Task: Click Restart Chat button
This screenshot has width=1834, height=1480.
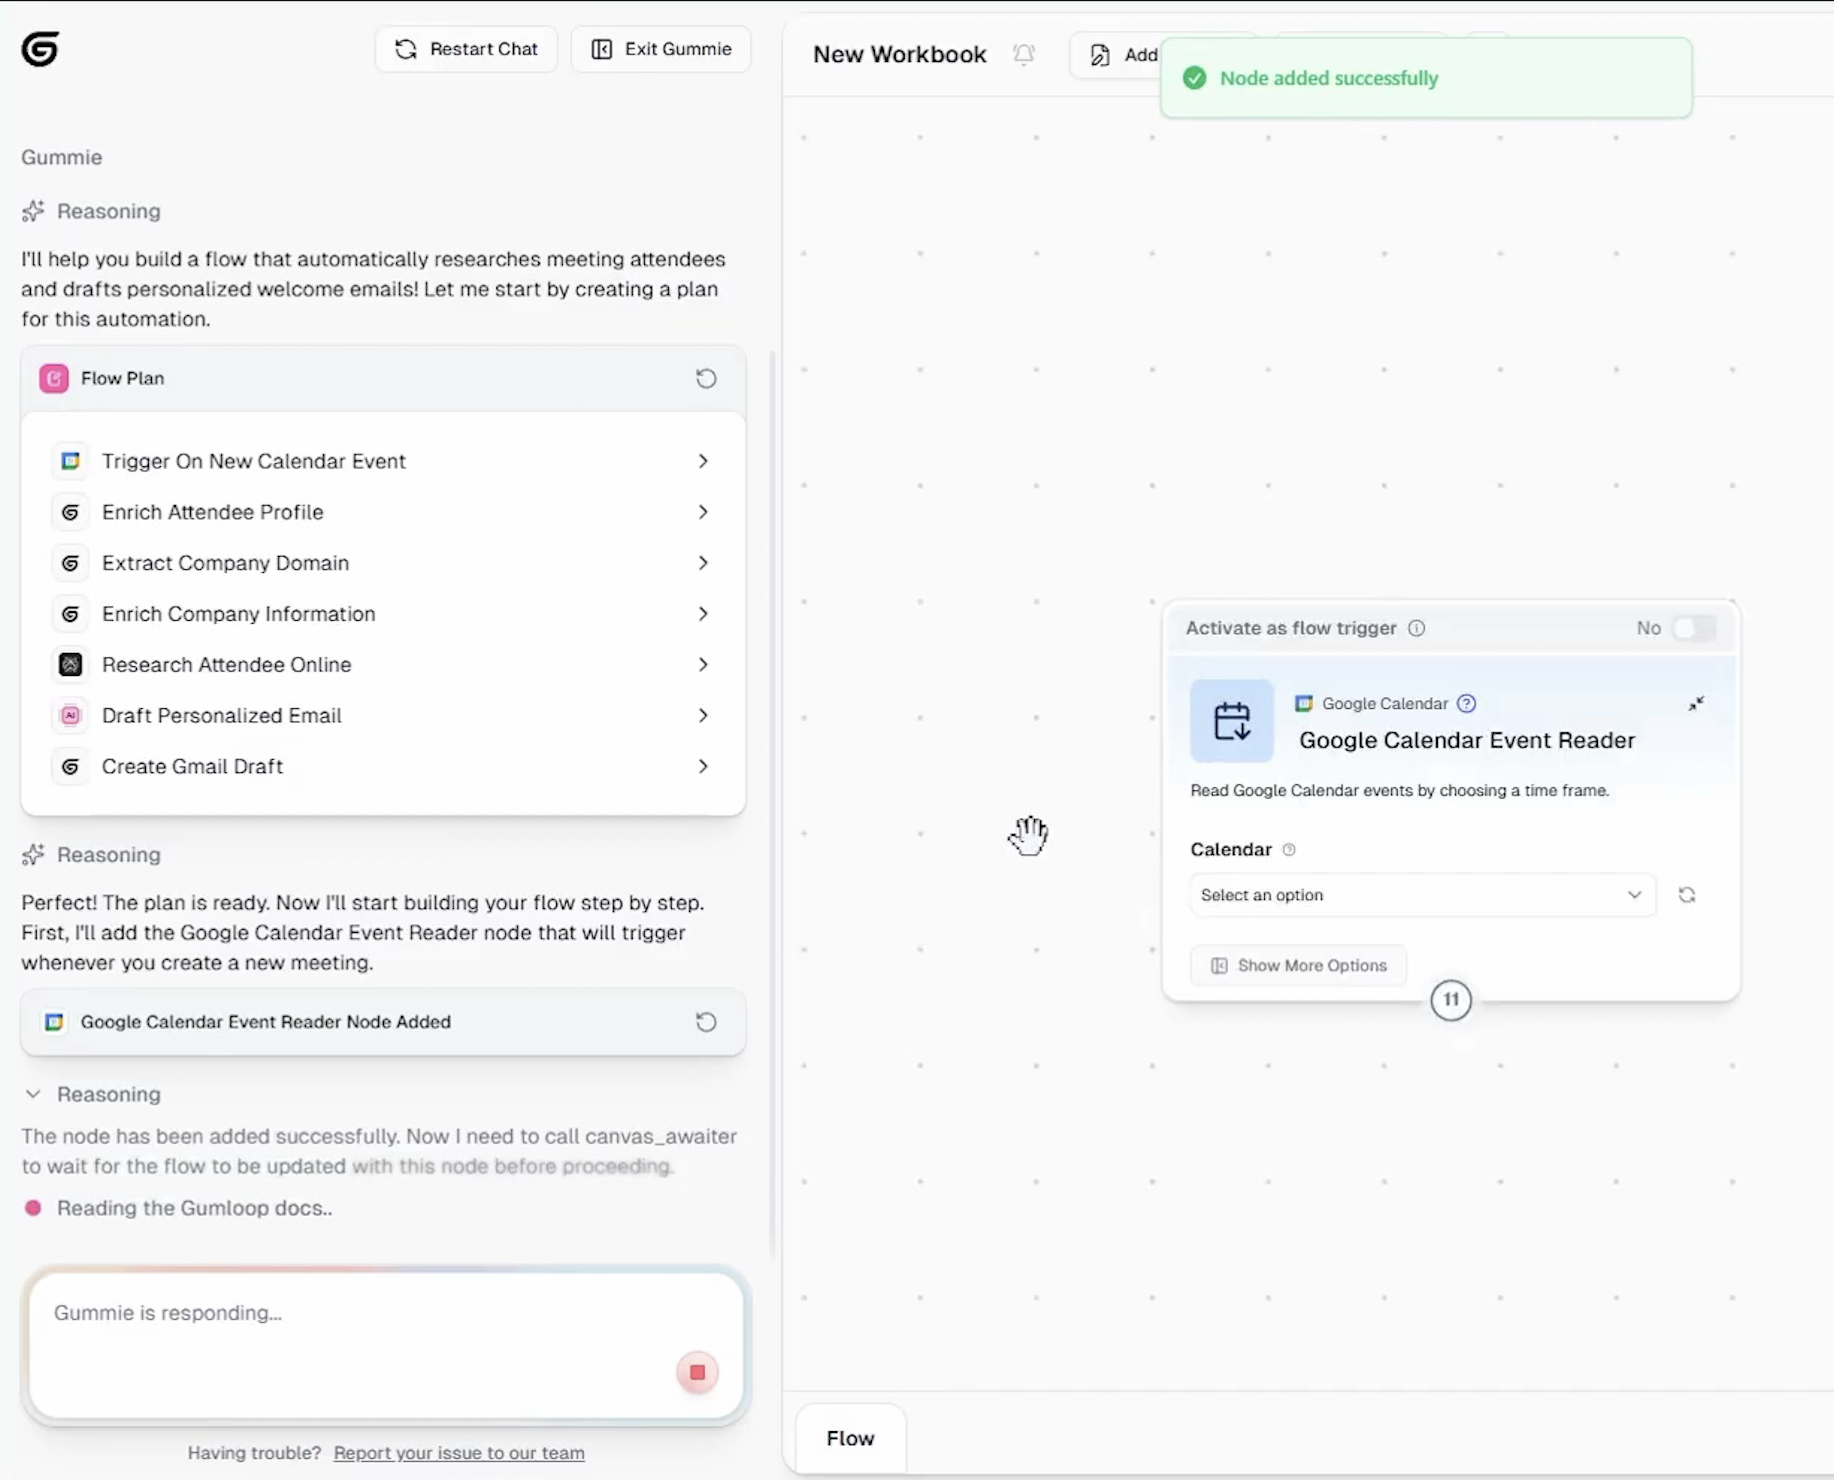Action: pos(466,49)
